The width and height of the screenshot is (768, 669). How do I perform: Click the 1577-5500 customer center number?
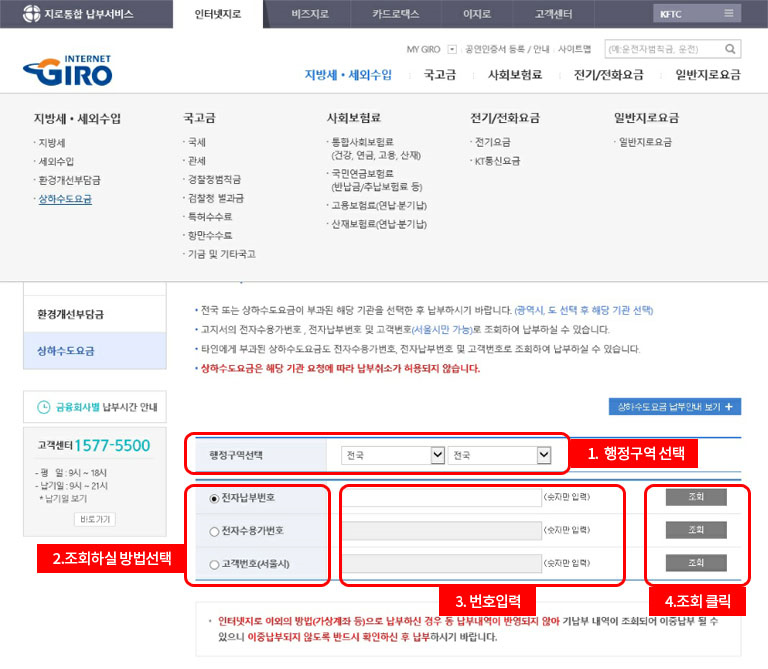(x=112, y=445)
